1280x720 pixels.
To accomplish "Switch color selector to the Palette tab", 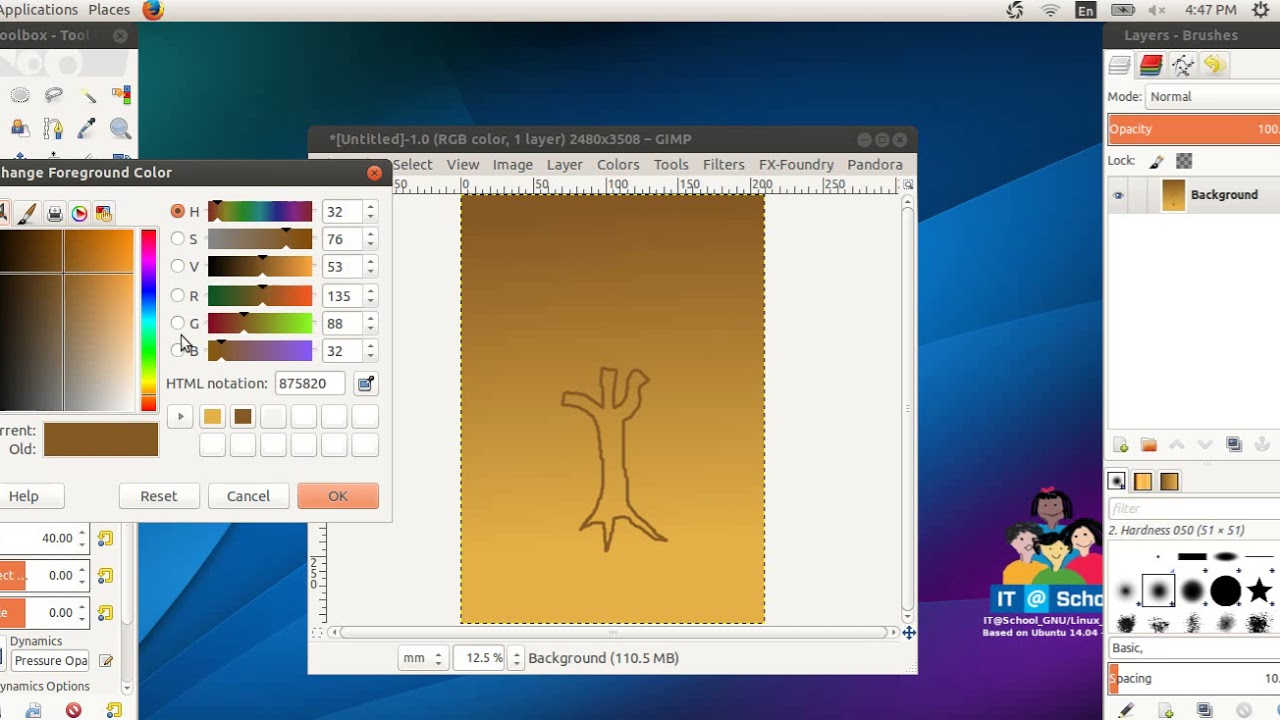I will pyautogui.click(x=103, y=213).
